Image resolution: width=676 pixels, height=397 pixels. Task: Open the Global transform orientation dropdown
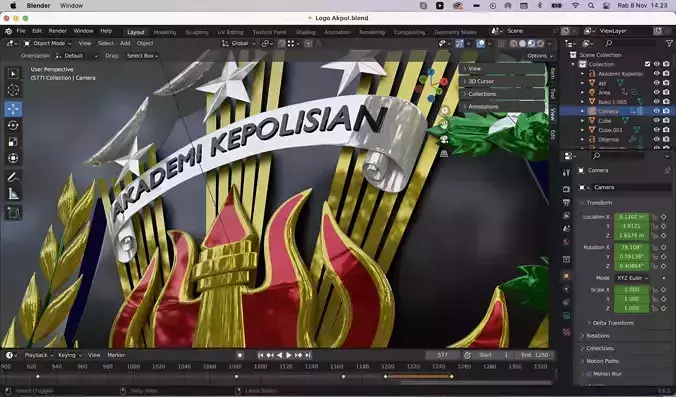[238, 44]
